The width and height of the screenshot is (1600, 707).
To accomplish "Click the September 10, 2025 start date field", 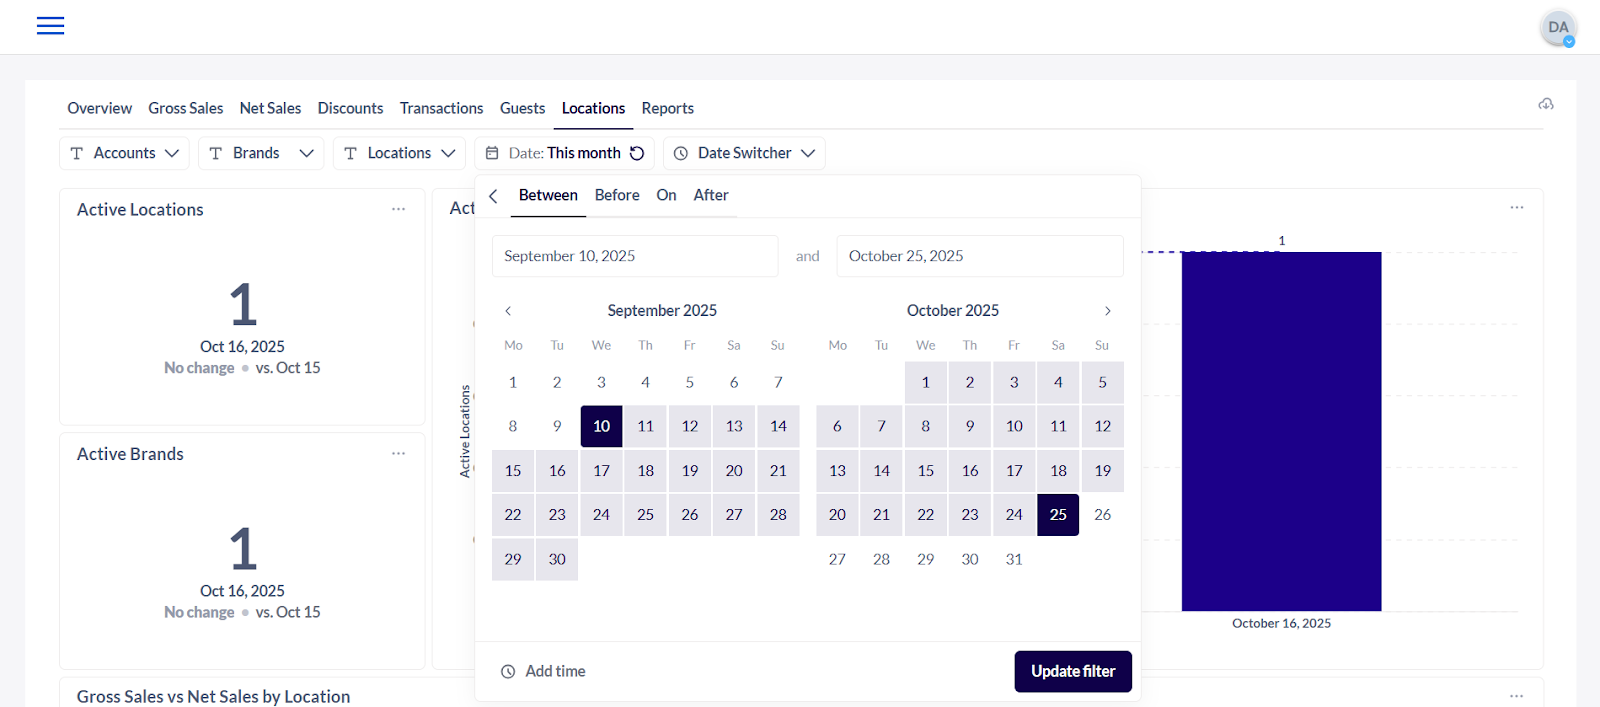I will coord(634,256).
